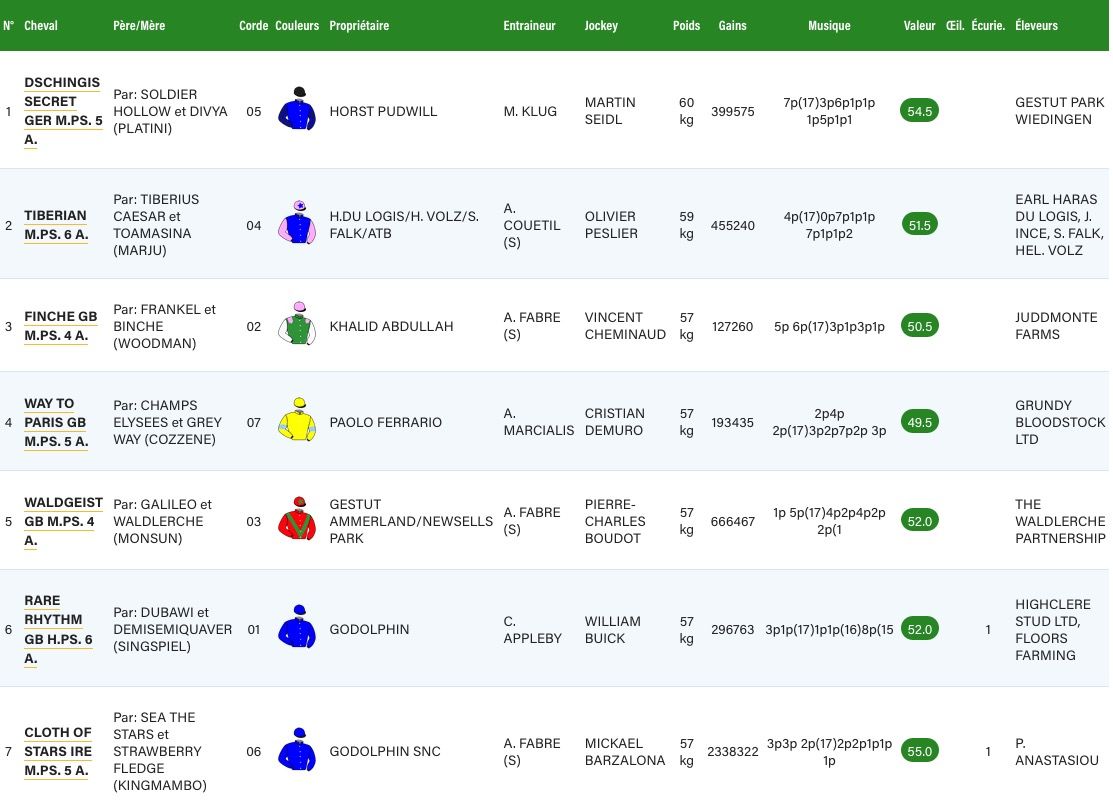Click Tiberian's pink and blue silks icon
Viewport: 1113px width, 809px height.
coord(297,223)
